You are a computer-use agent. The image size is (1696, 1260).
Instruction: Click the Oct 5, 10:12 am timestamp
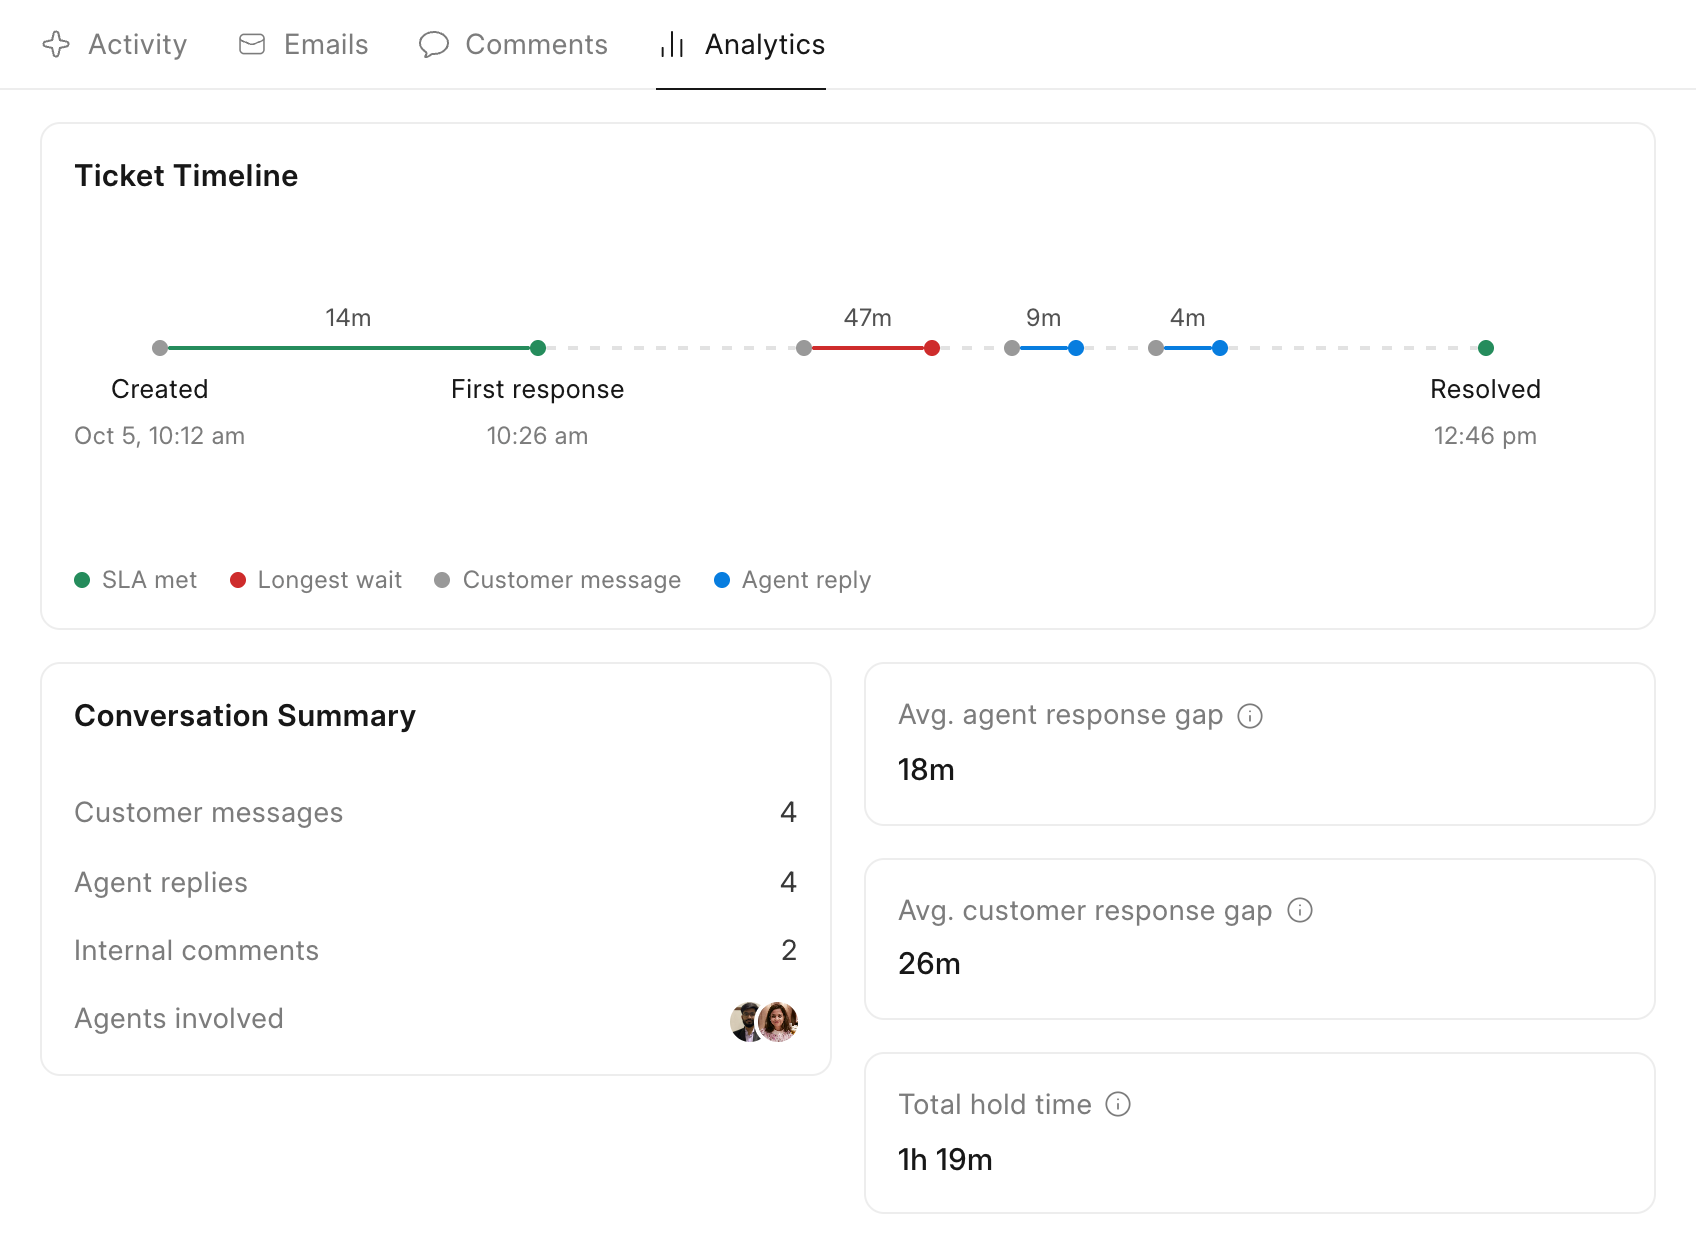pos(160,436)
